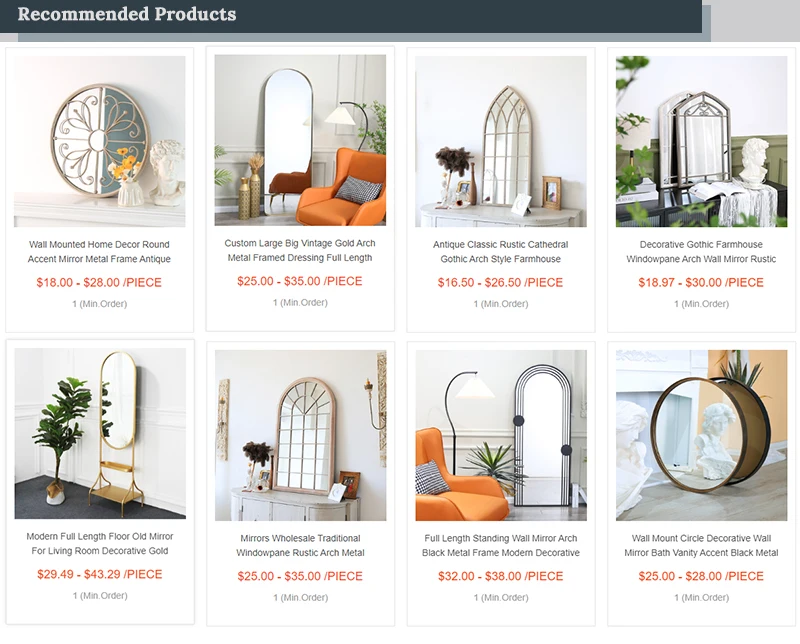Open the black metal arch standing mirror image

[x=501, y=435]
